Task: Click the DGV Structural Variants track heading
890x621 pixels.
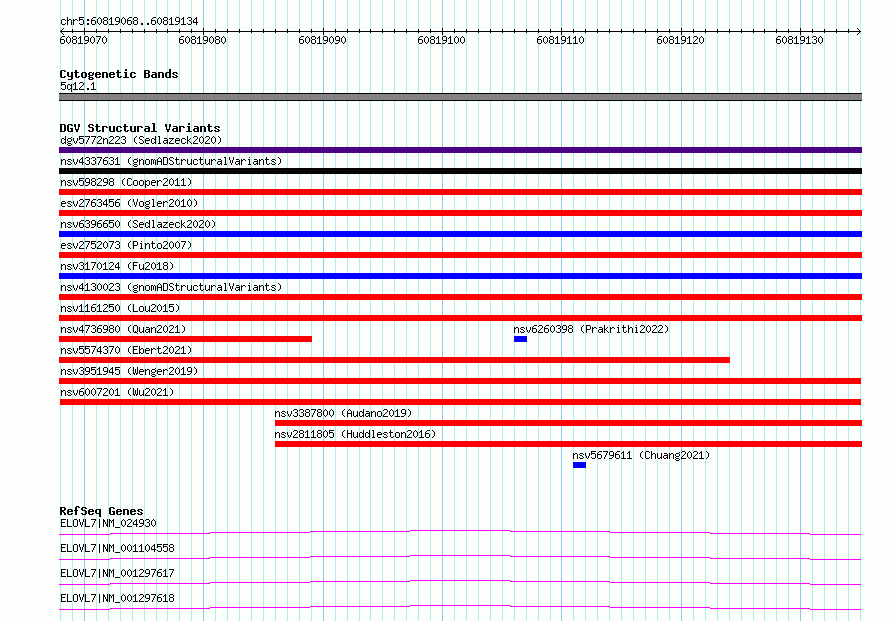Action: [140, 128]
